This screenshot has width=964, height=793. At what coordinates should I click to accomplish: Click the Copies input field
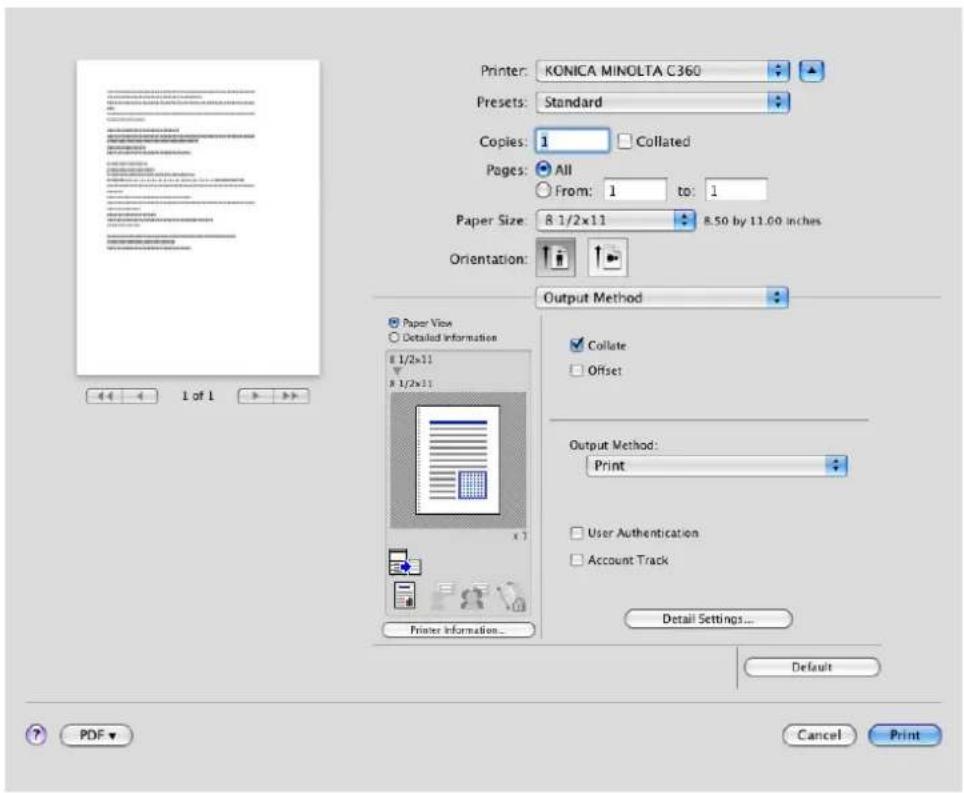(x=572, y=141)
